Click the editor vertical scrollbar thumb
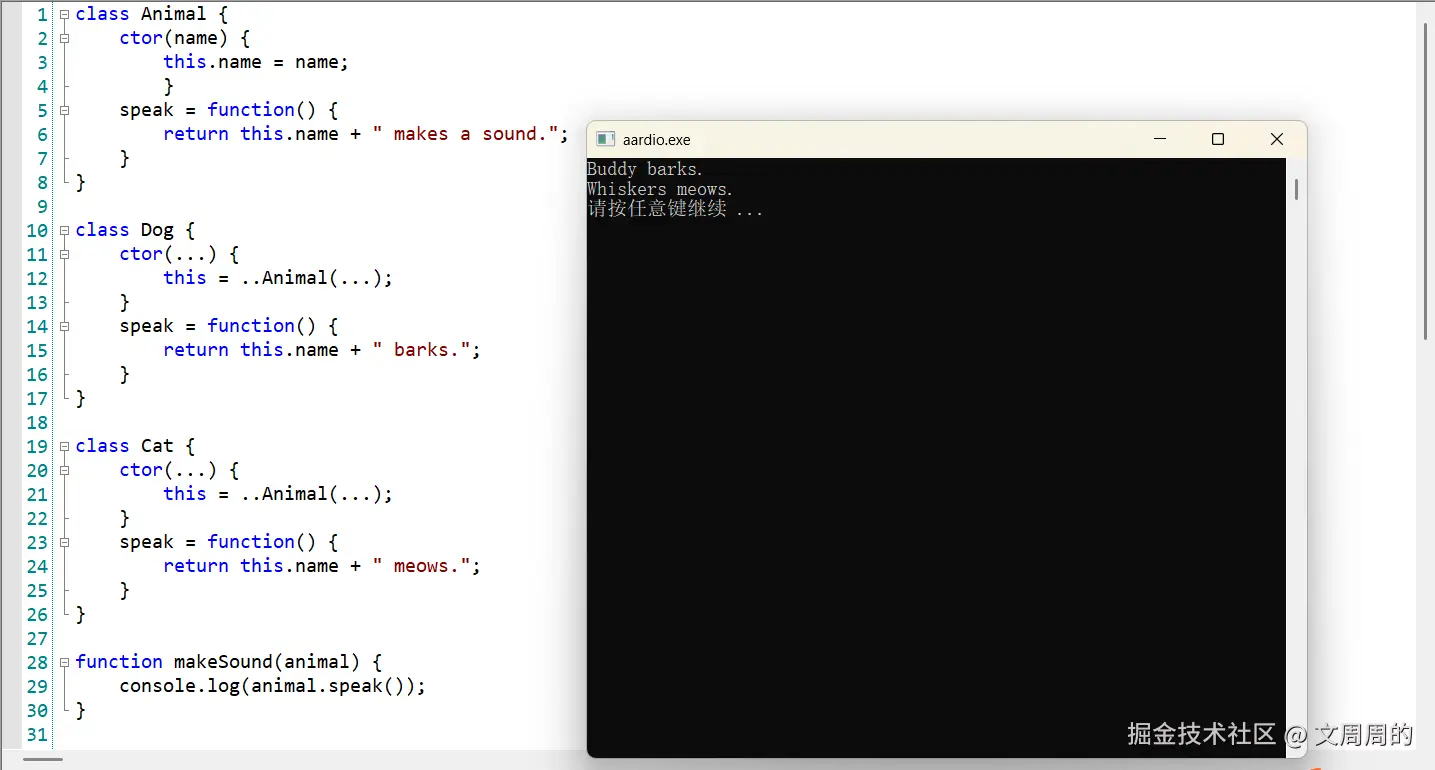This screenshot has width=1435, height=770. 1425,181
